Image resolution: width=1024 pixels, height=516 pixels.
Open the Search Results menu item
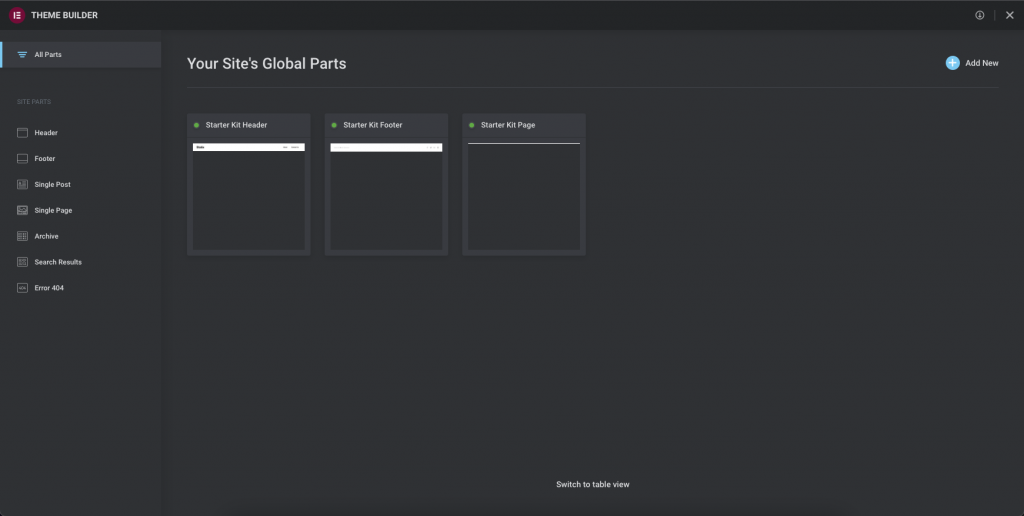tap(58, 262)
